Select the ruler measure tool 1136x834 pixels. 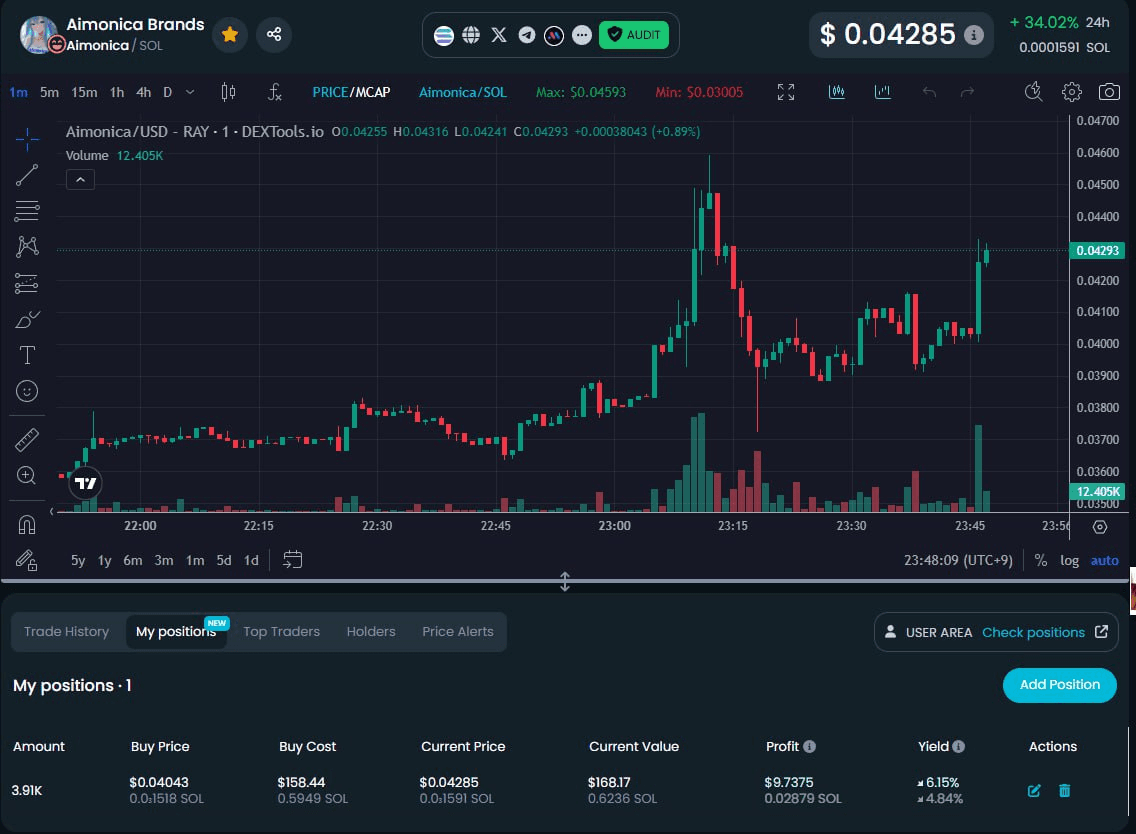(27, 439)
